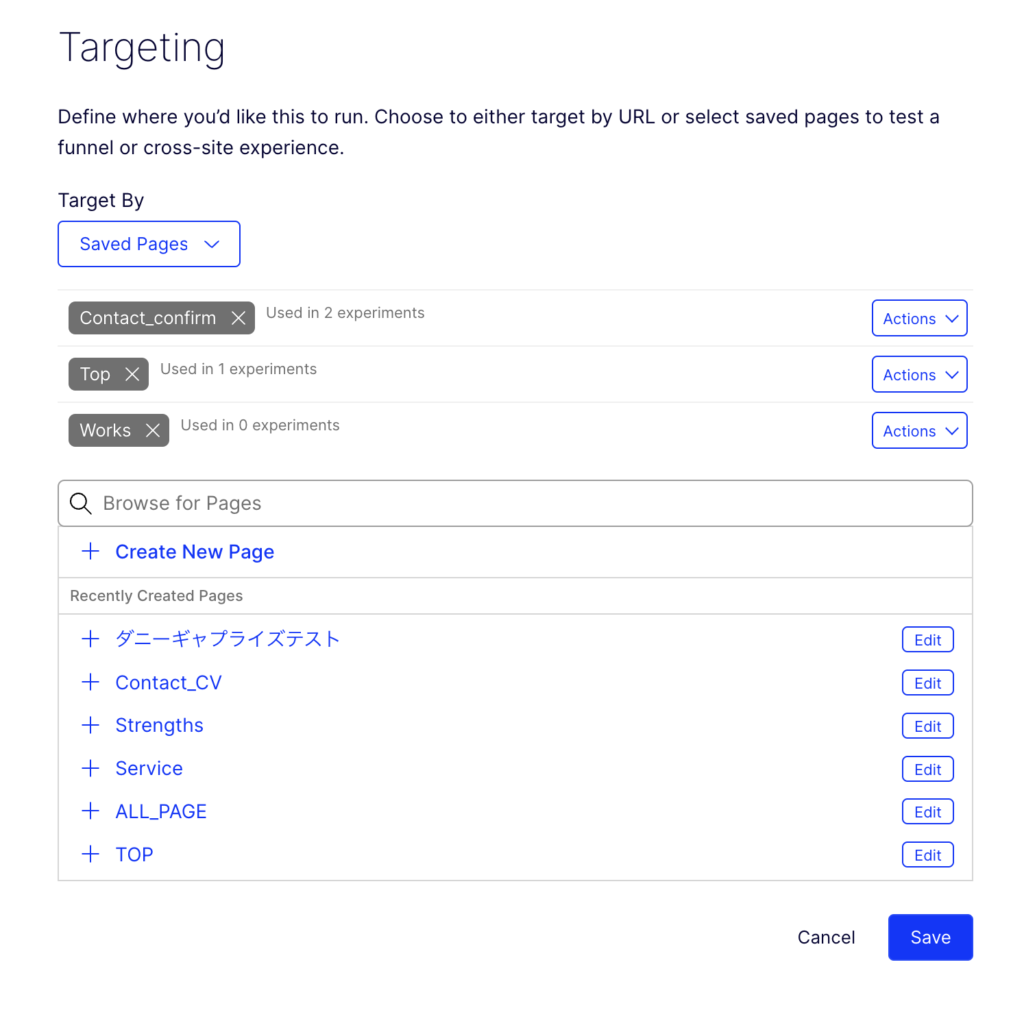
Task: Click the Create New Page link
Action: (194, 552)
